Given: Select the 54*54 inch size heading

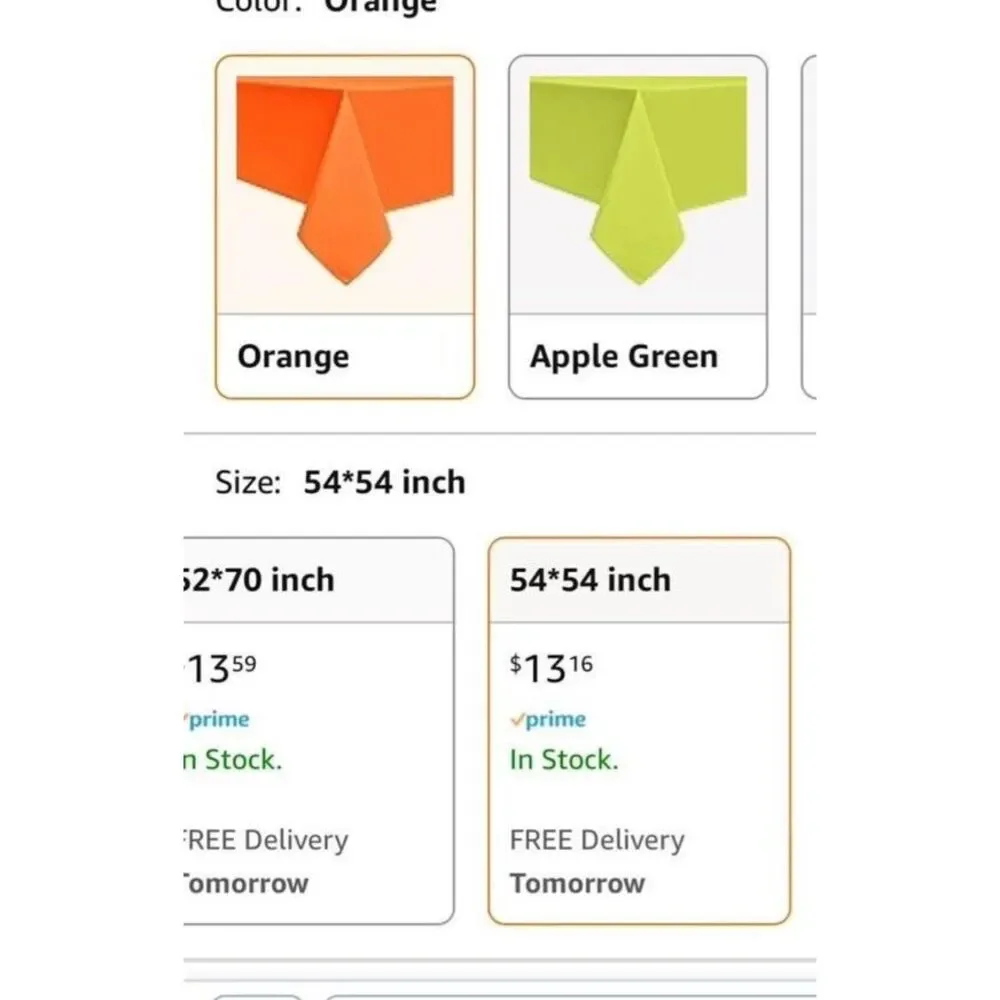Looking at the screenshot, I should pos(591,580).
